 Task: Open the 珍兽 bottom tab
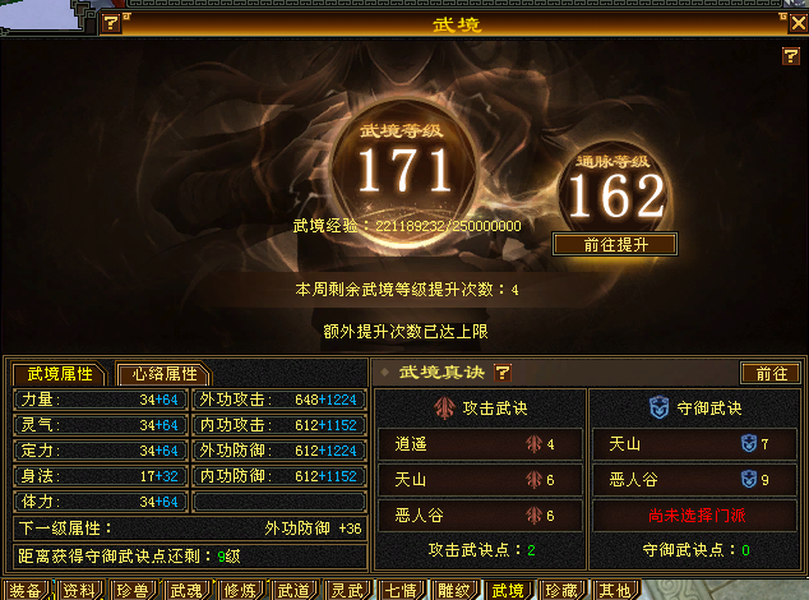133,590
